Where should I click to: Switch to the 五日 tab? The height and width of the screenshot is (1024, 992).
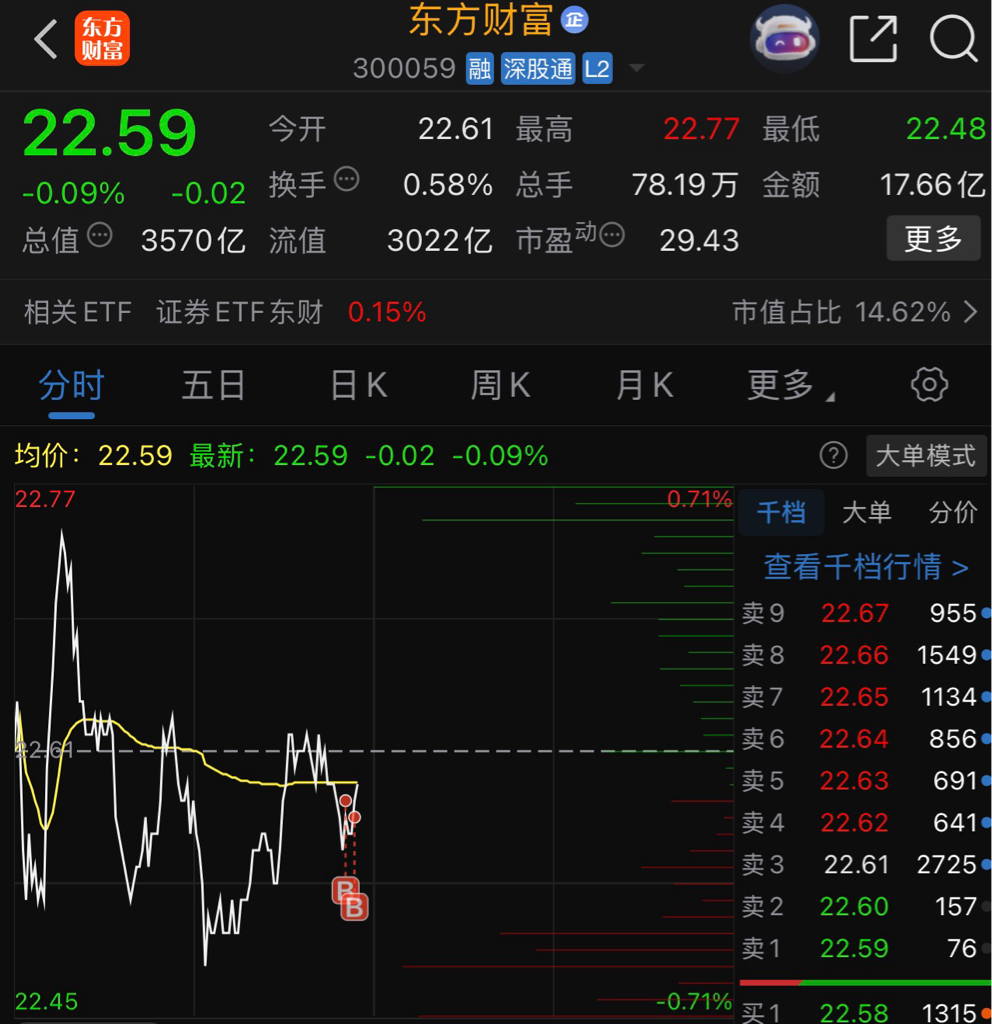(214, 385)
